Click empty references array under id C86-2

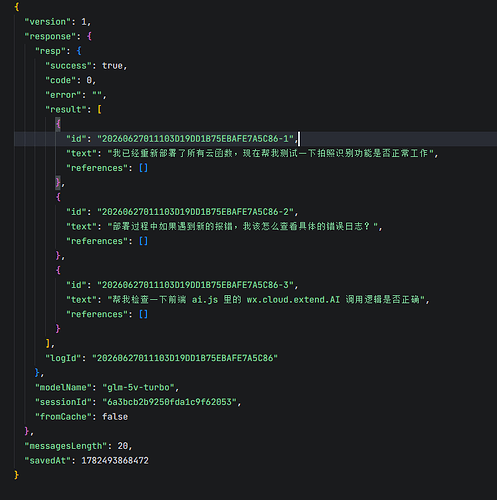point(143,241)
